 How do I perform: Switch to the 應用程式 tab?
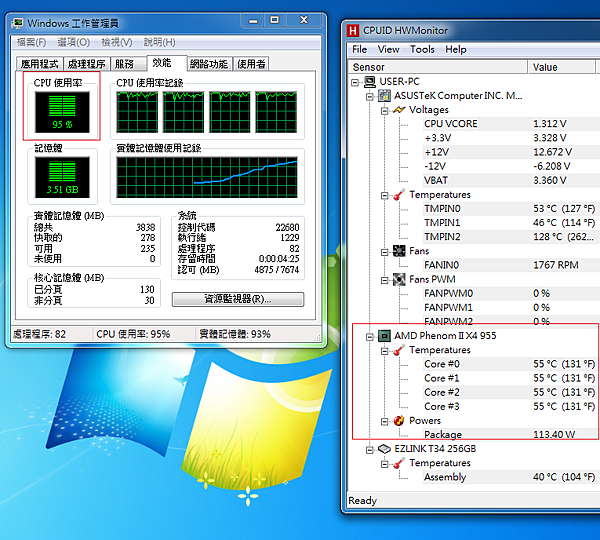coord(39,64)
